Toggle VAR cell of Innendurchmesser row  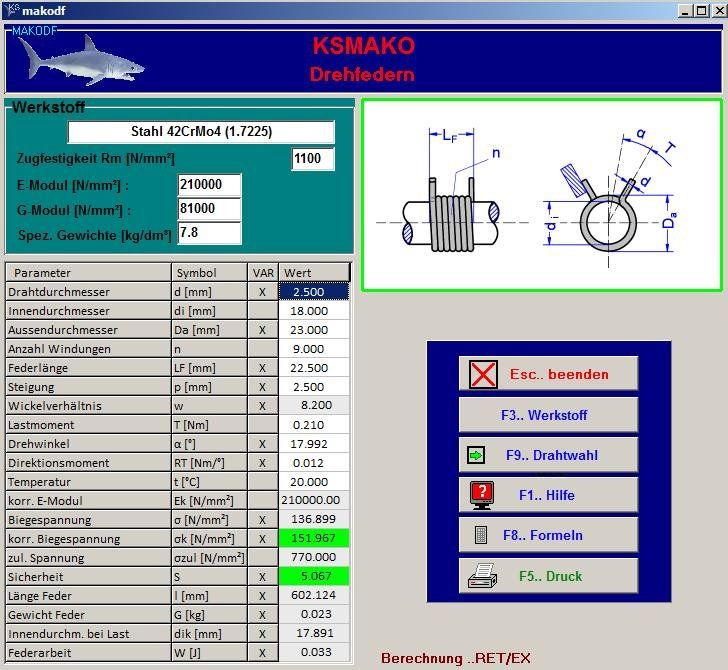(262, 311)
